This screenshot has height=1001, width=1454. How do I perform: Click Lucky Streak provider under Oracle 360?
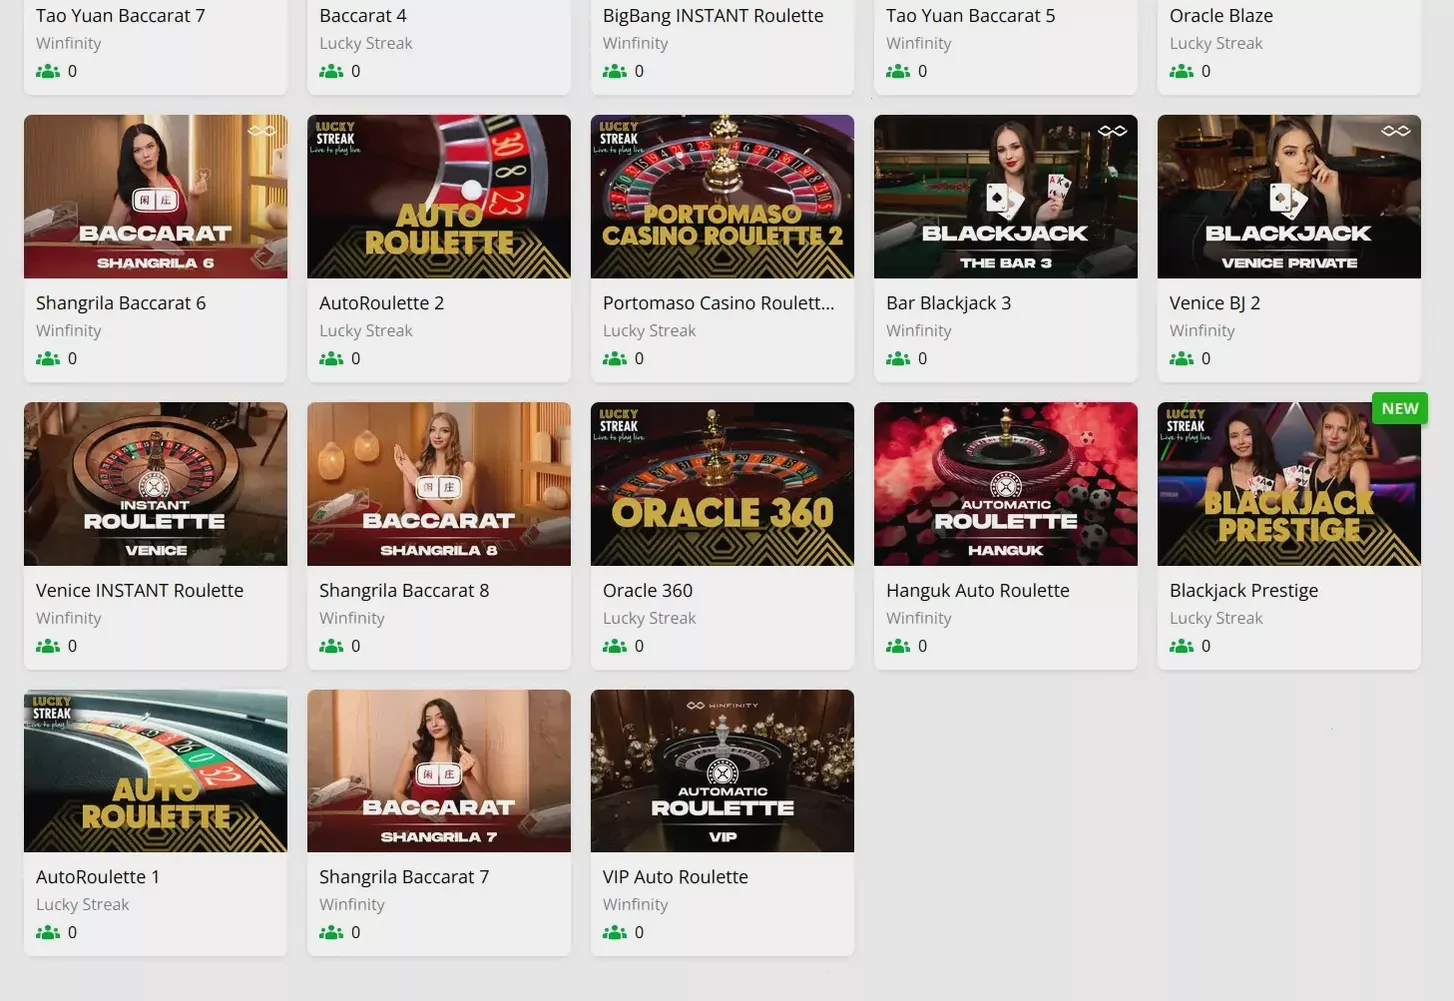coord(649,619)
